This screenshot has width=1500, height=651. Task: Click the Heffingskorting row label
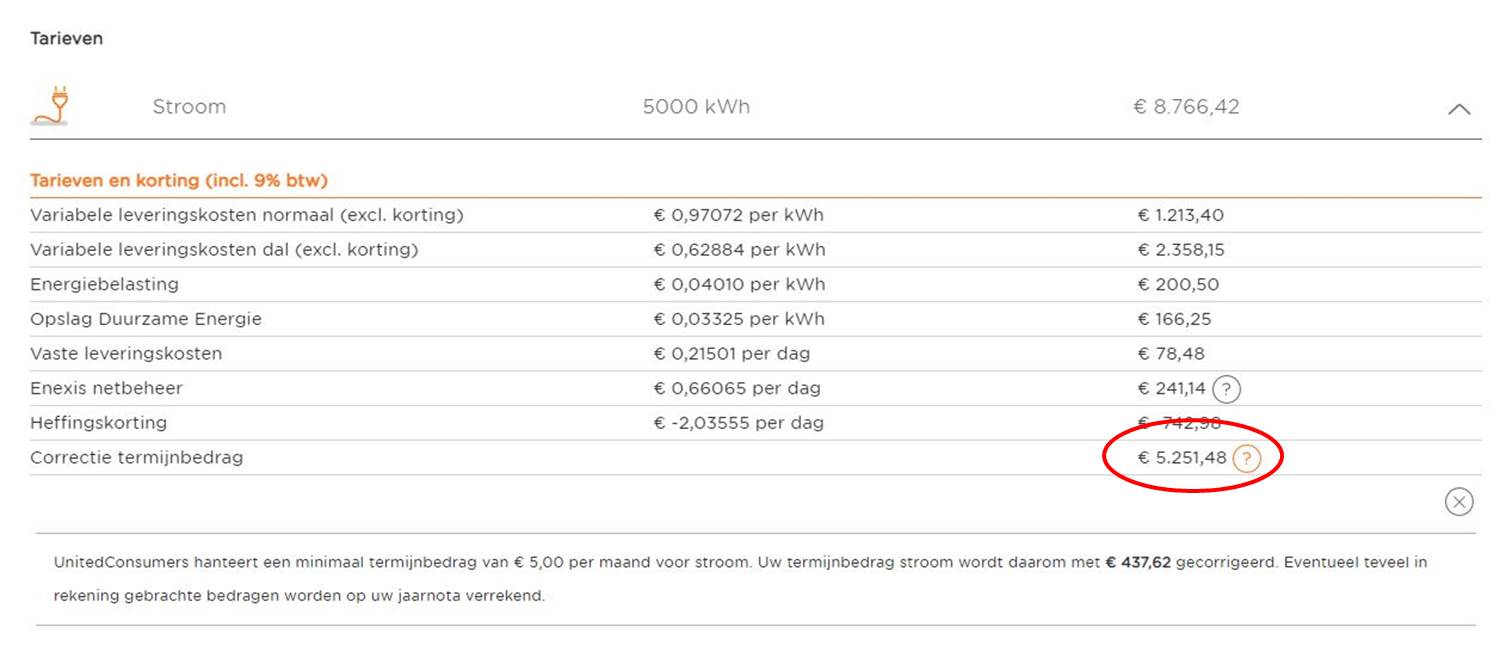click(98, 423)
